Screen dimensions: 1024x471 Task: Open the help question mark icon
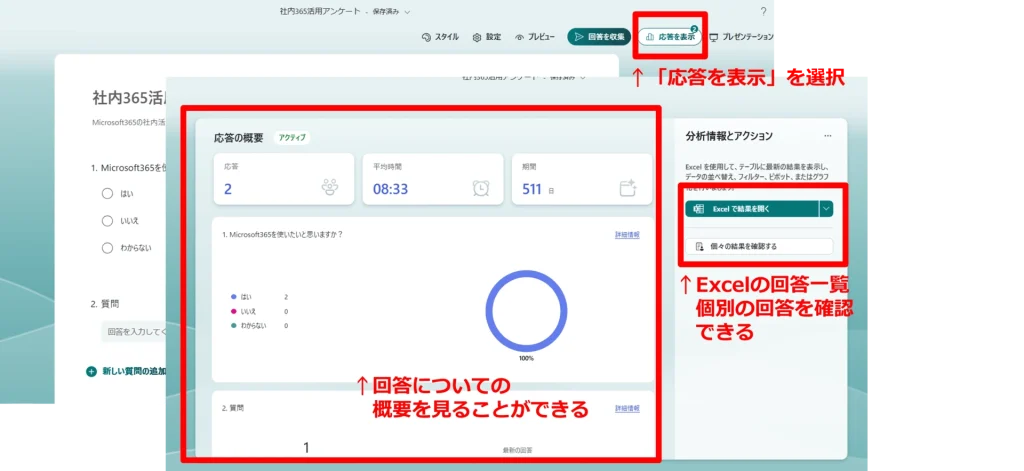point(763,12)
